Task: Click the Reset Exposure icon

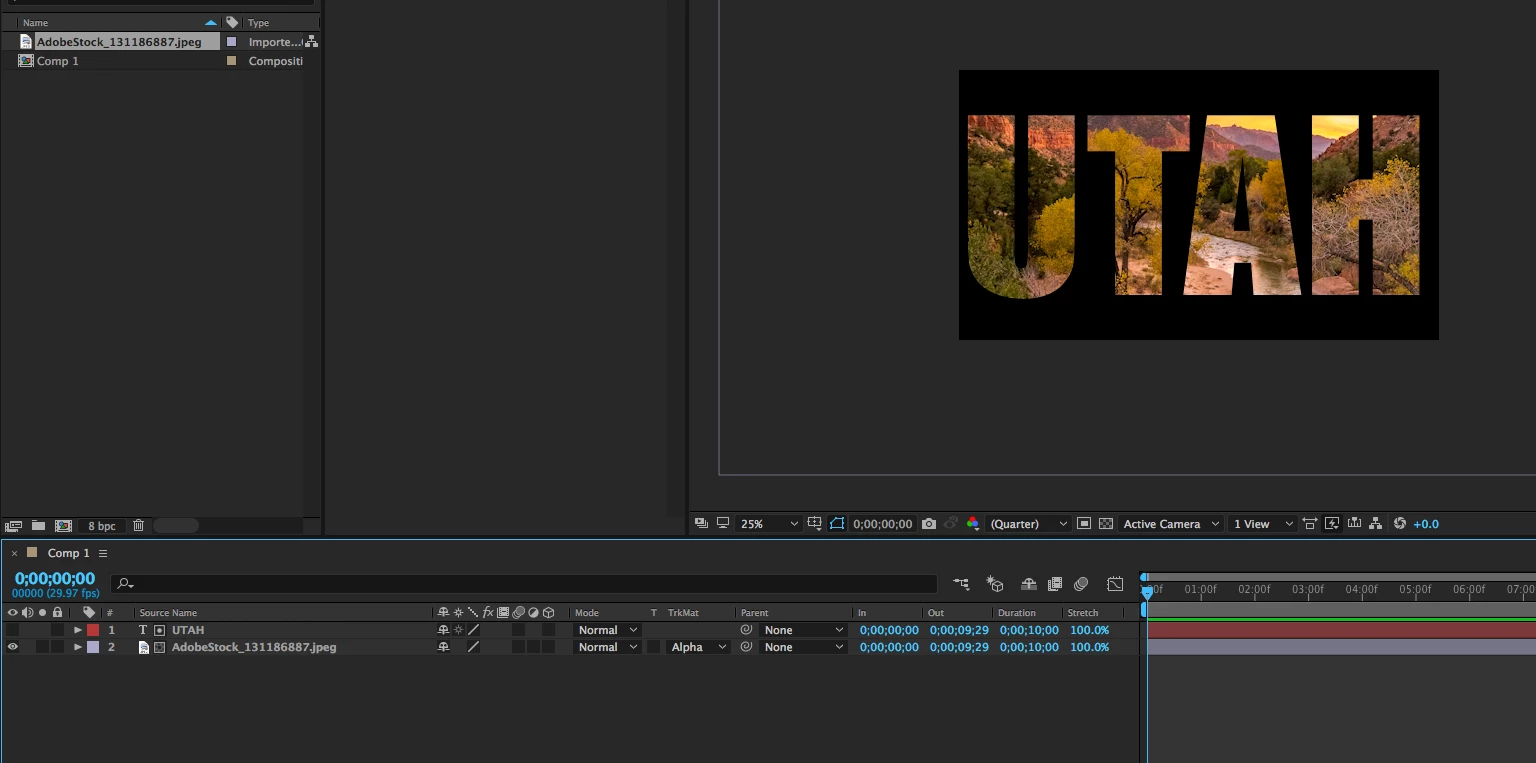Action: tap(1399, 523)
